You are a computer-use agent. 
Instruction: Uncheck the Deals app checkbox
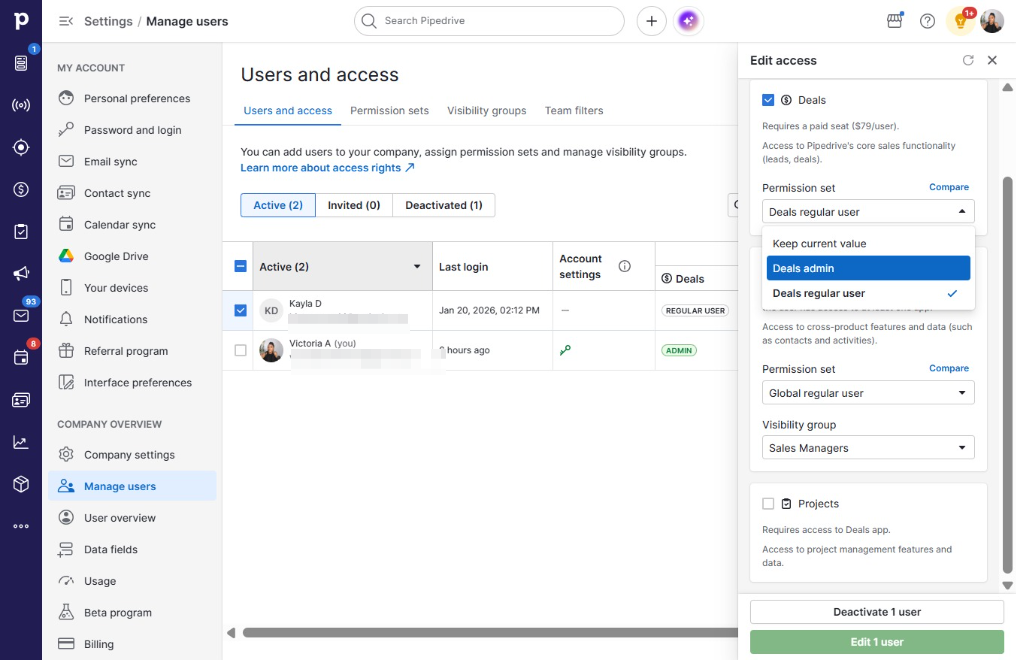(768, 100)
